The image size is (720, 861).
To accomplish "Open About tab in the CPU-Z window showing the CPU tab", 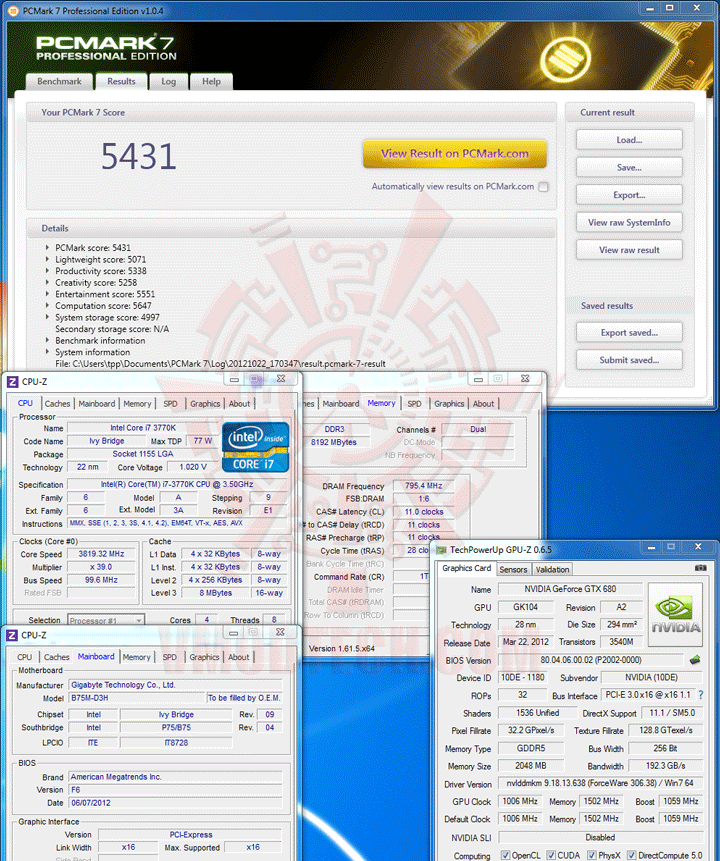I will pos(239,404).
